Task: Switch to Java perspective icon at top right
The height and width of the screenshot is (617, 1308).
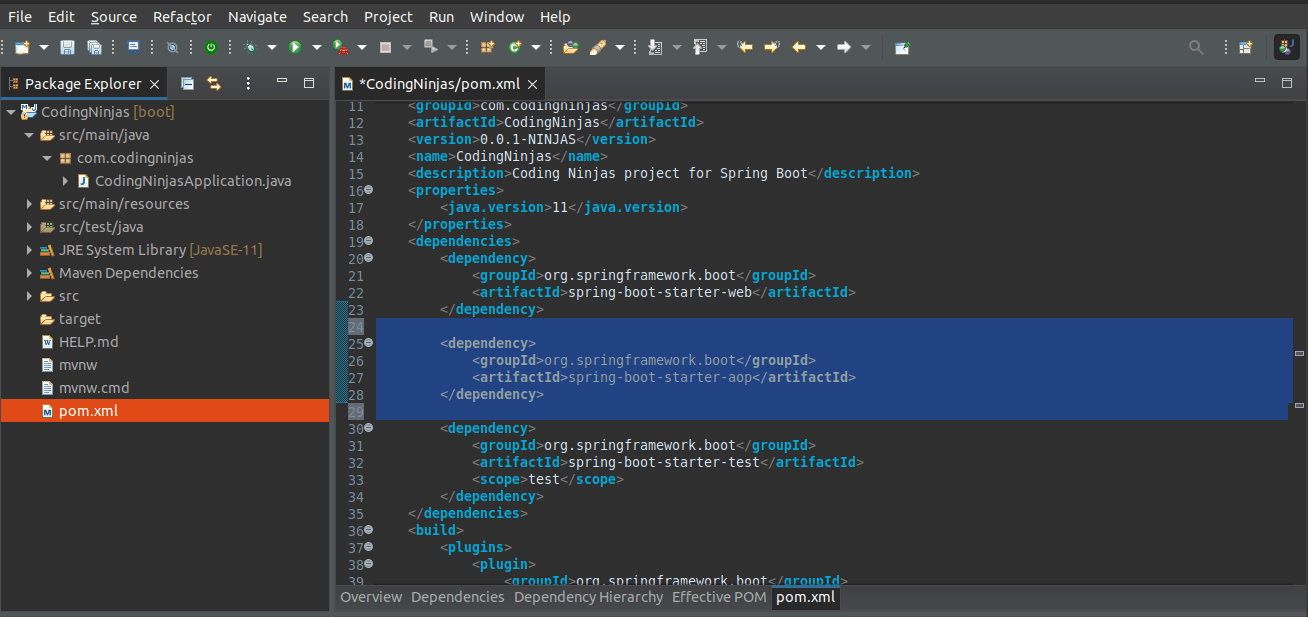Action: tap(1286, 46)
